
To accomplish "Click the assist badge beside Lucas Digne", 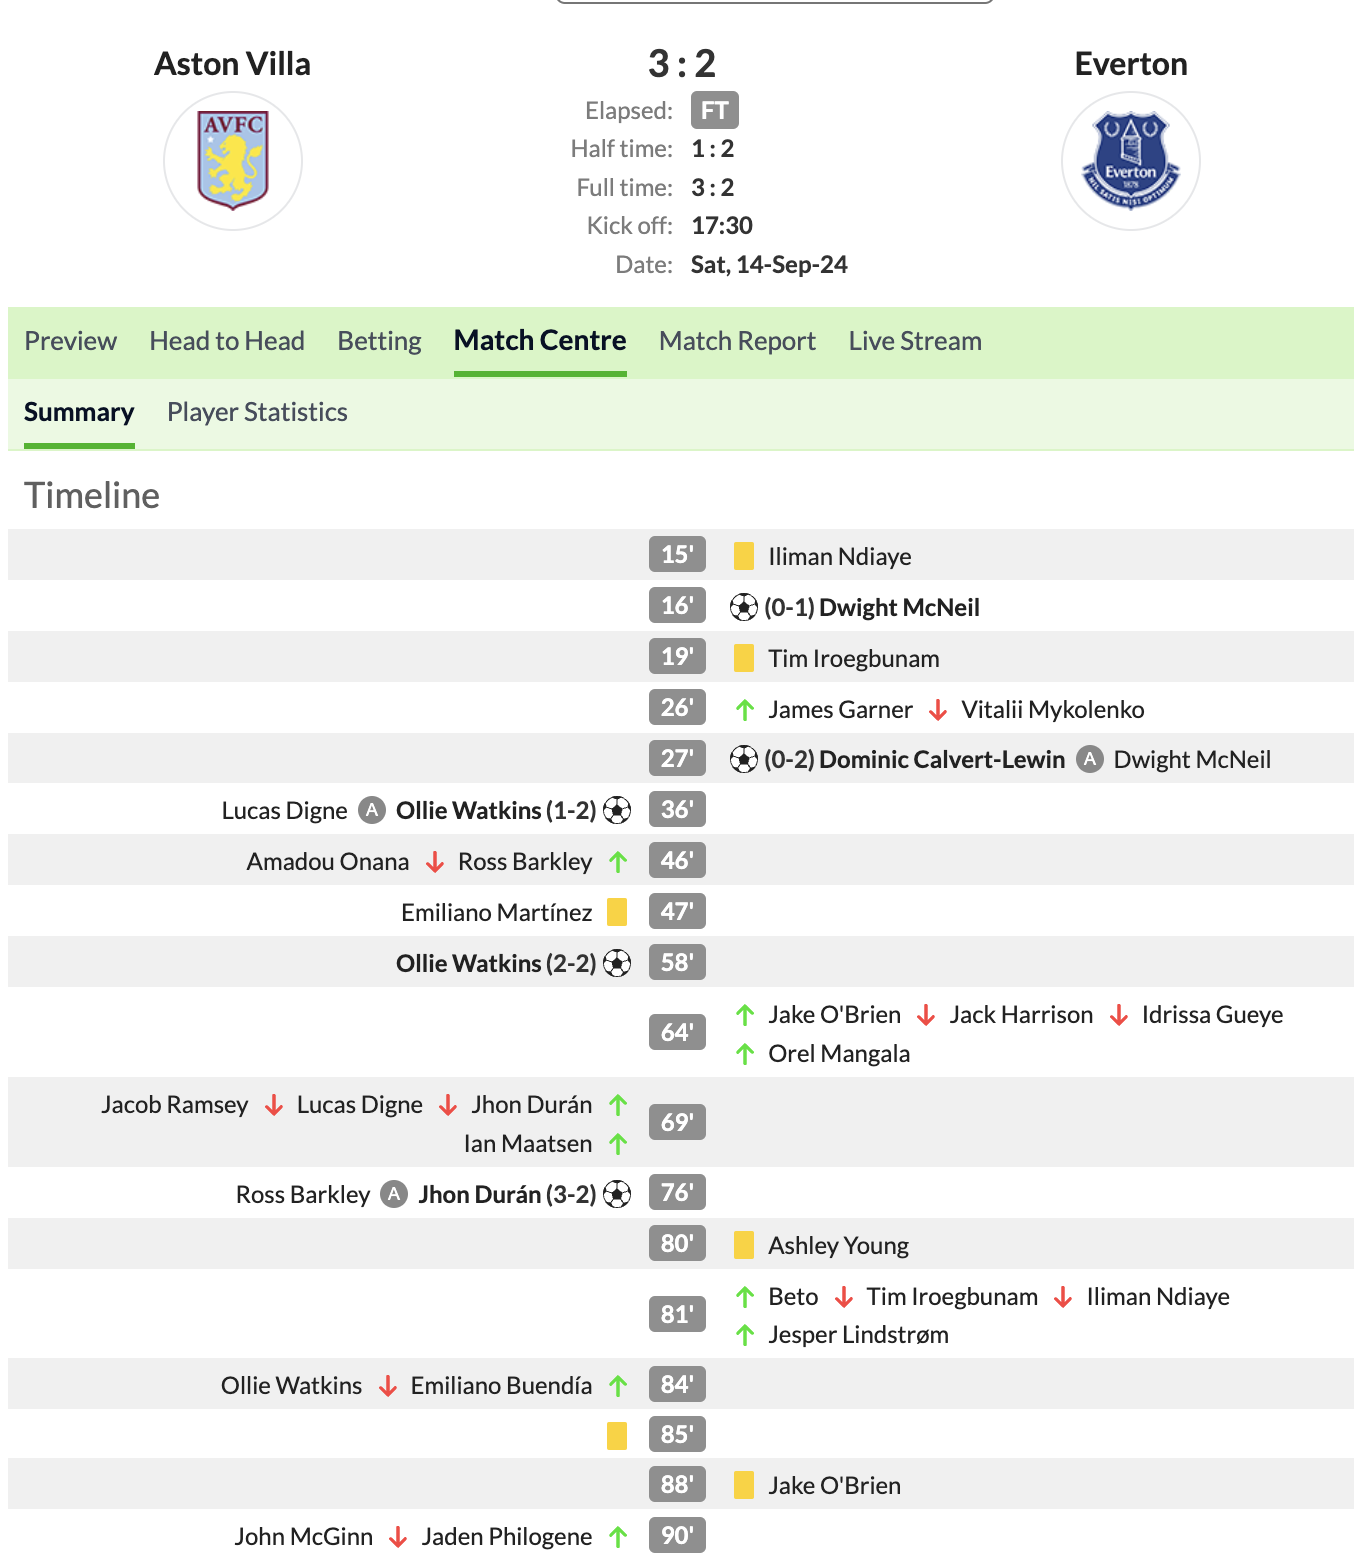I will 372,810.
